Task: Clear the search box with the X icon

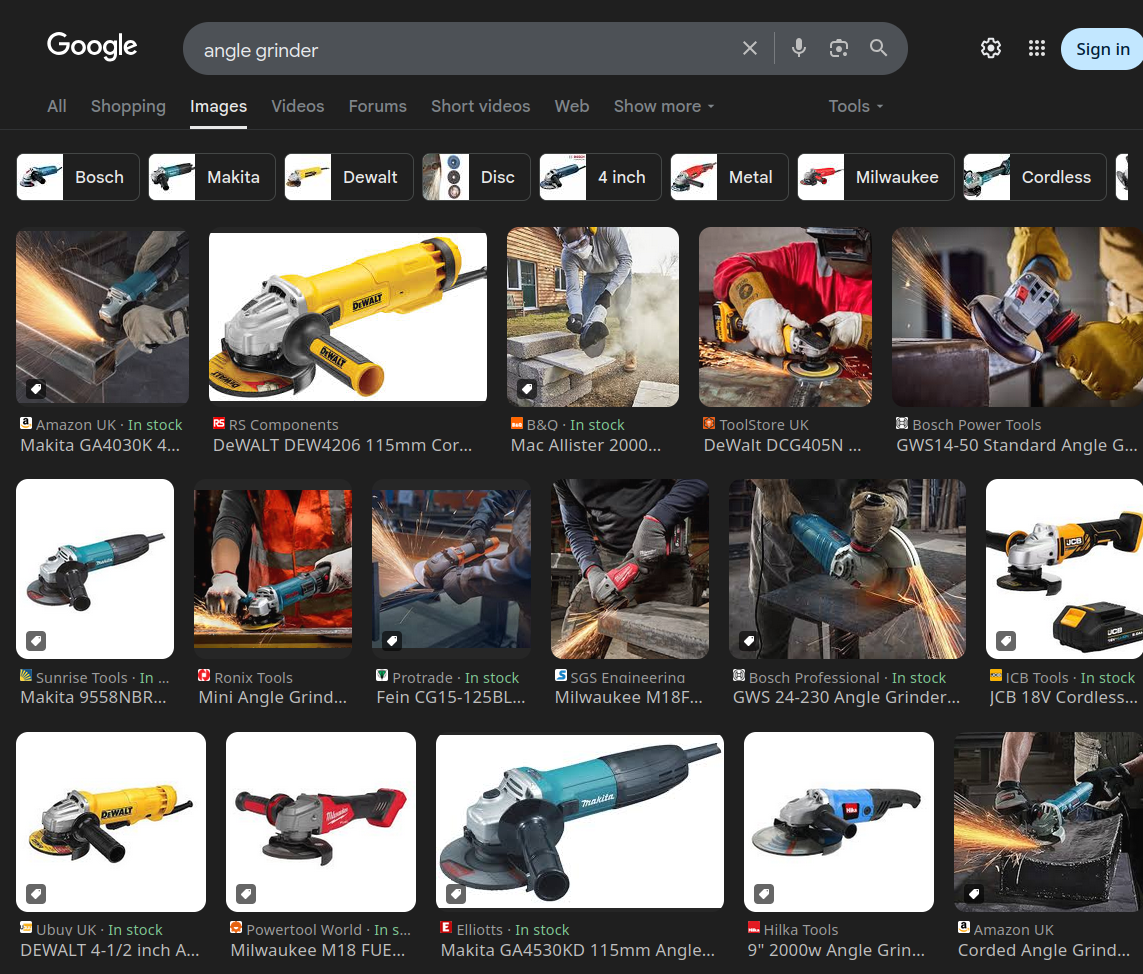Action: tap(749, 49)
